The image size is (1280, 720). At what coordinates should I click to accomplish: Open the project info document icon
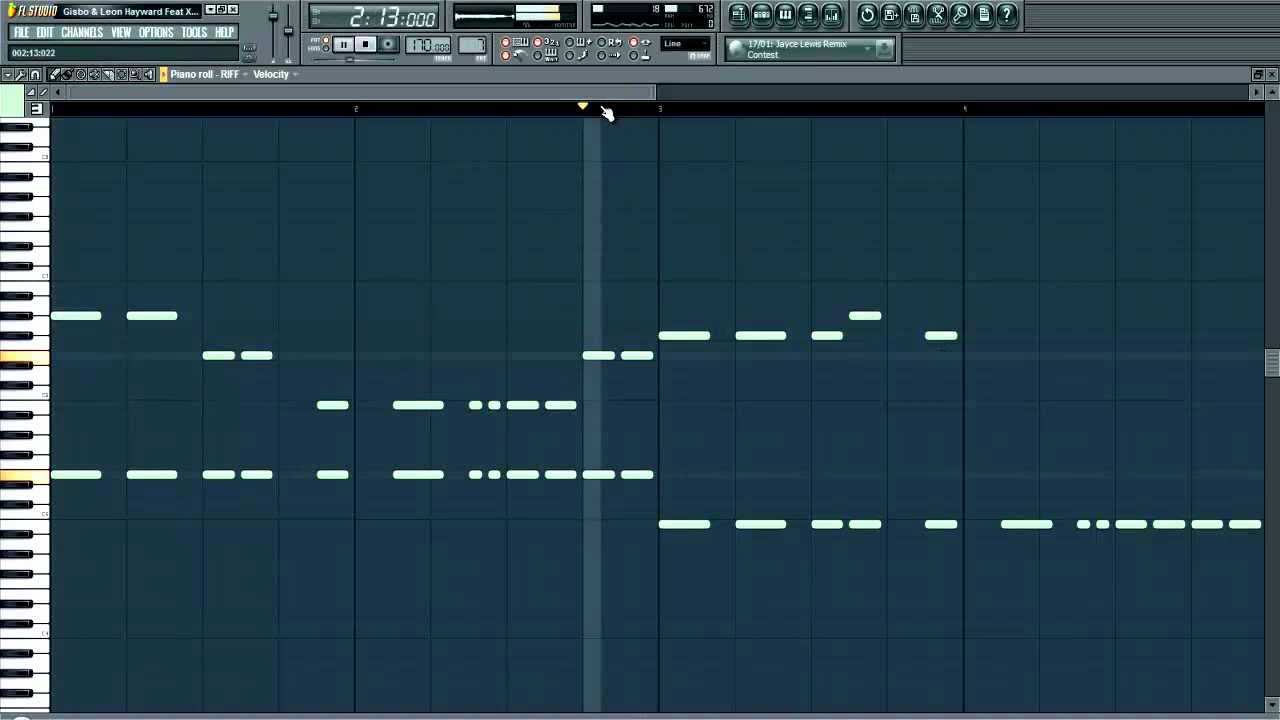pos(983,15)
